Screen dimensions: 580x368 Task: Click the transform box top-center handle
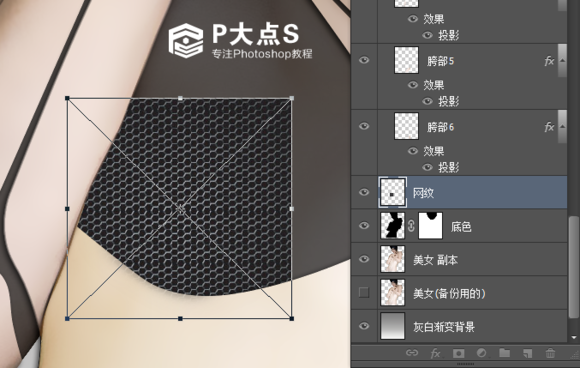click(x=180, y=98)
